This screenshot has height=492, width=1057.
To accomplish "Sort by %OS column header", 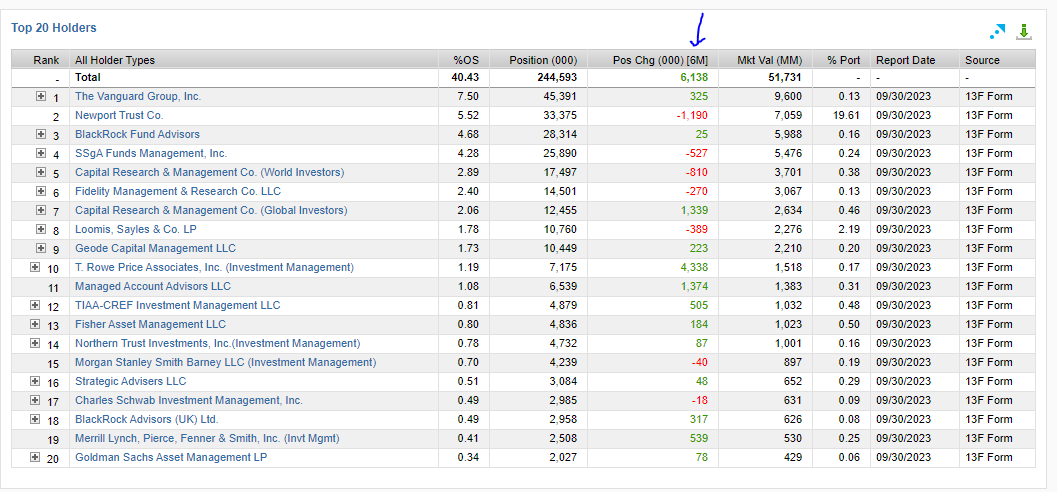I will [468, 60].
